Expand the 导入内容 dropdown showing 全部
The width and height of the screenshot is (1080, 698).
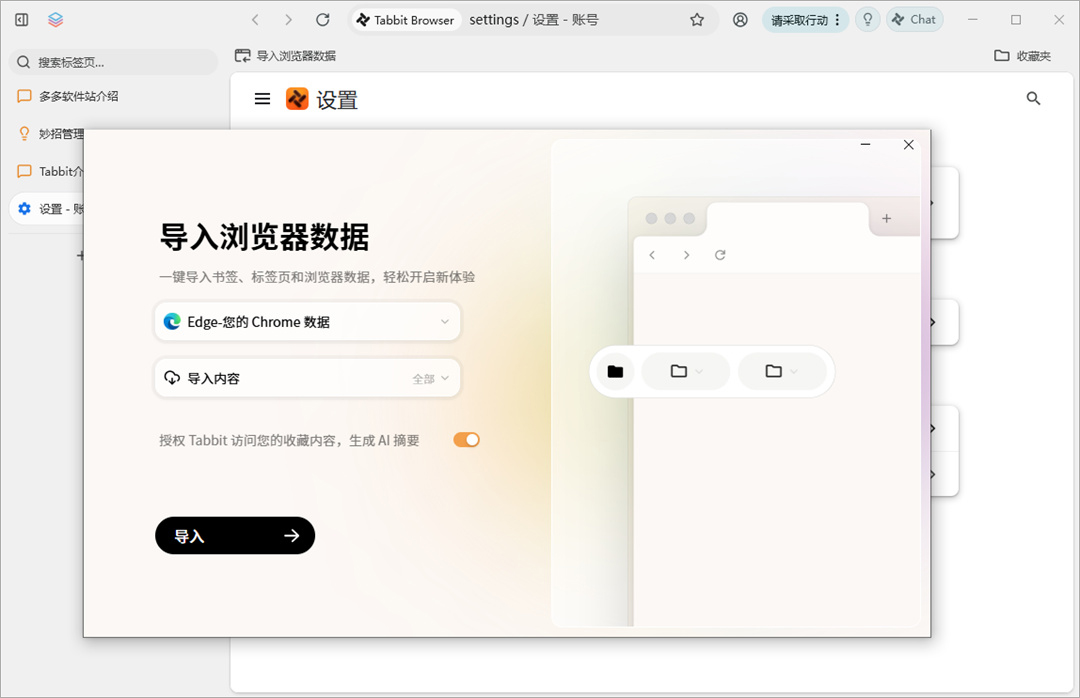[307, 378]
